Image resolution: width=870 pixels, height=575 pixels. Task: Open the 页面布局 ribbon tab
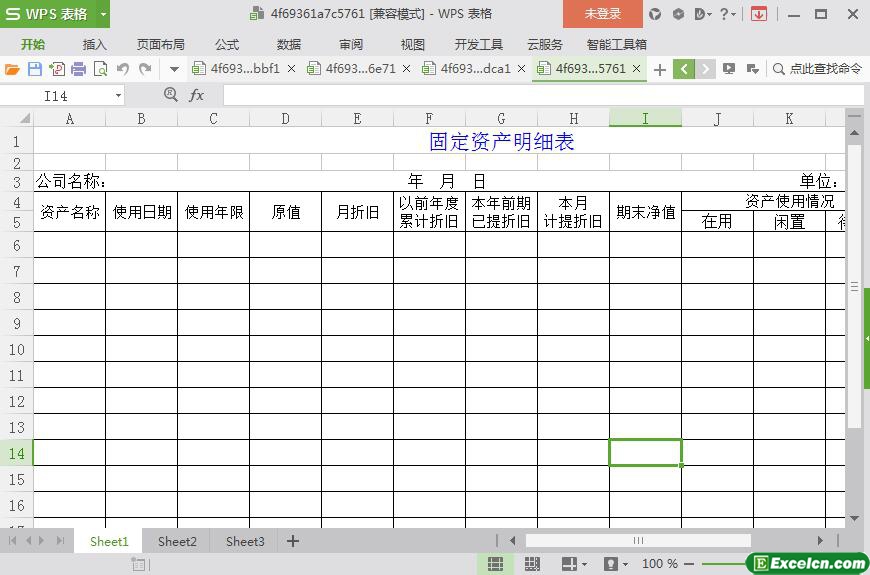[160, 44]
